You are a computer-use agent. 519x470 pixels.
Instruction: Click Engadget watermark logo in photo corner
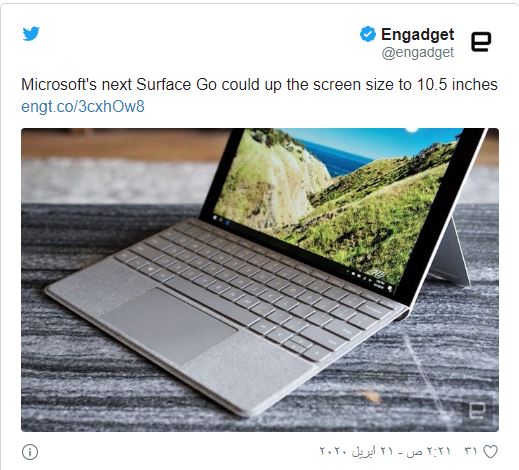click(477, 410)
